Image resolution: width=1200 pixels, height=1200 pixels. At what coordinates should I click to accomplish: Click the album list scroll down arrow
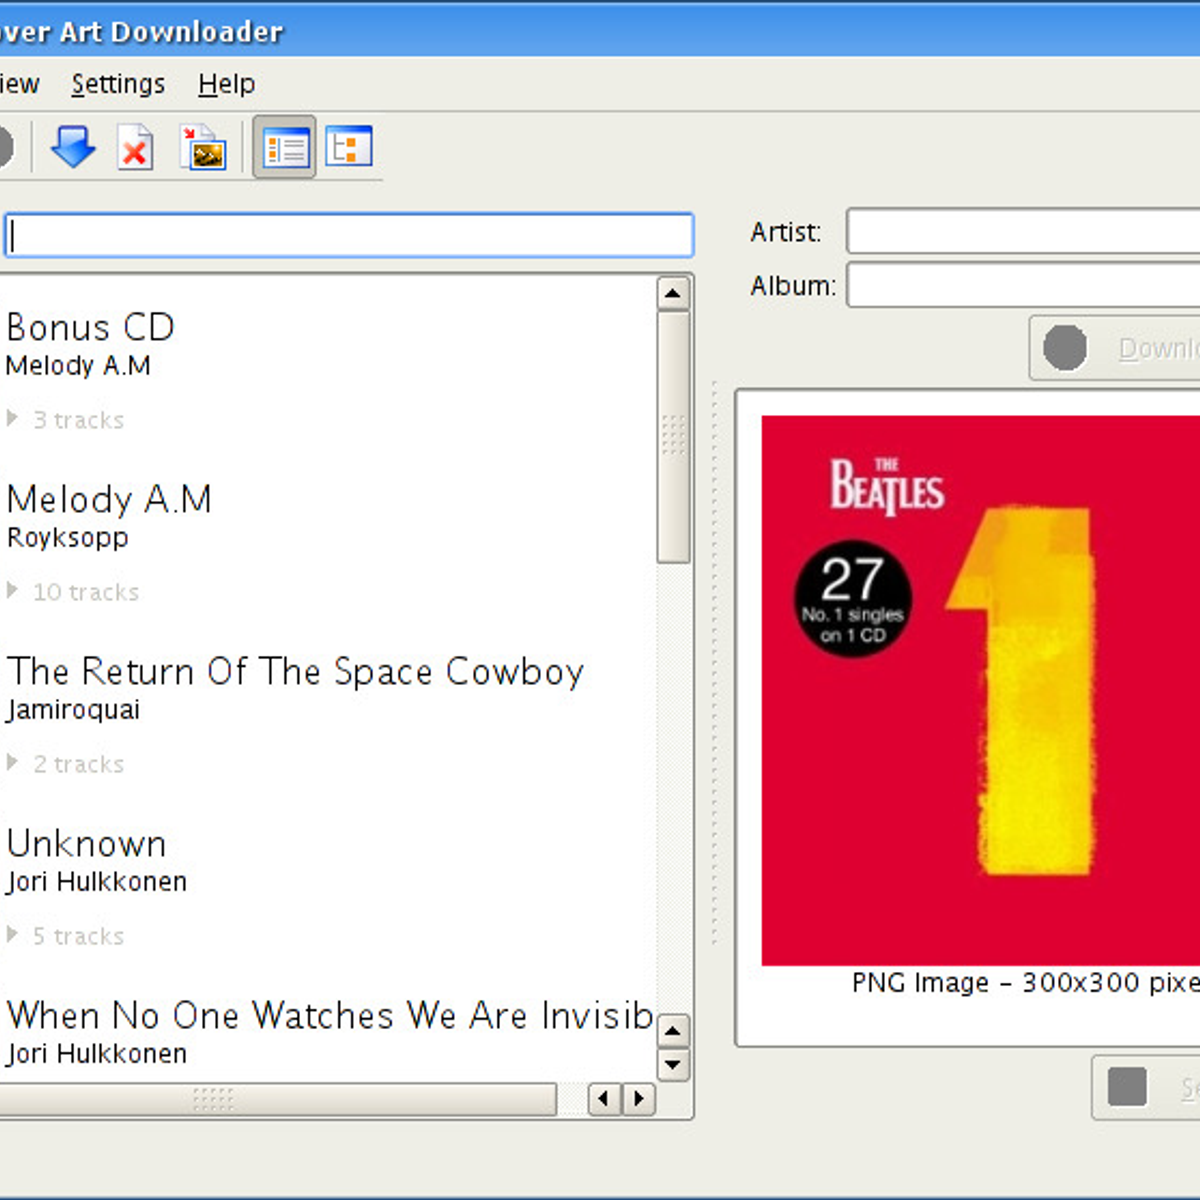[x=673, y=1064]
